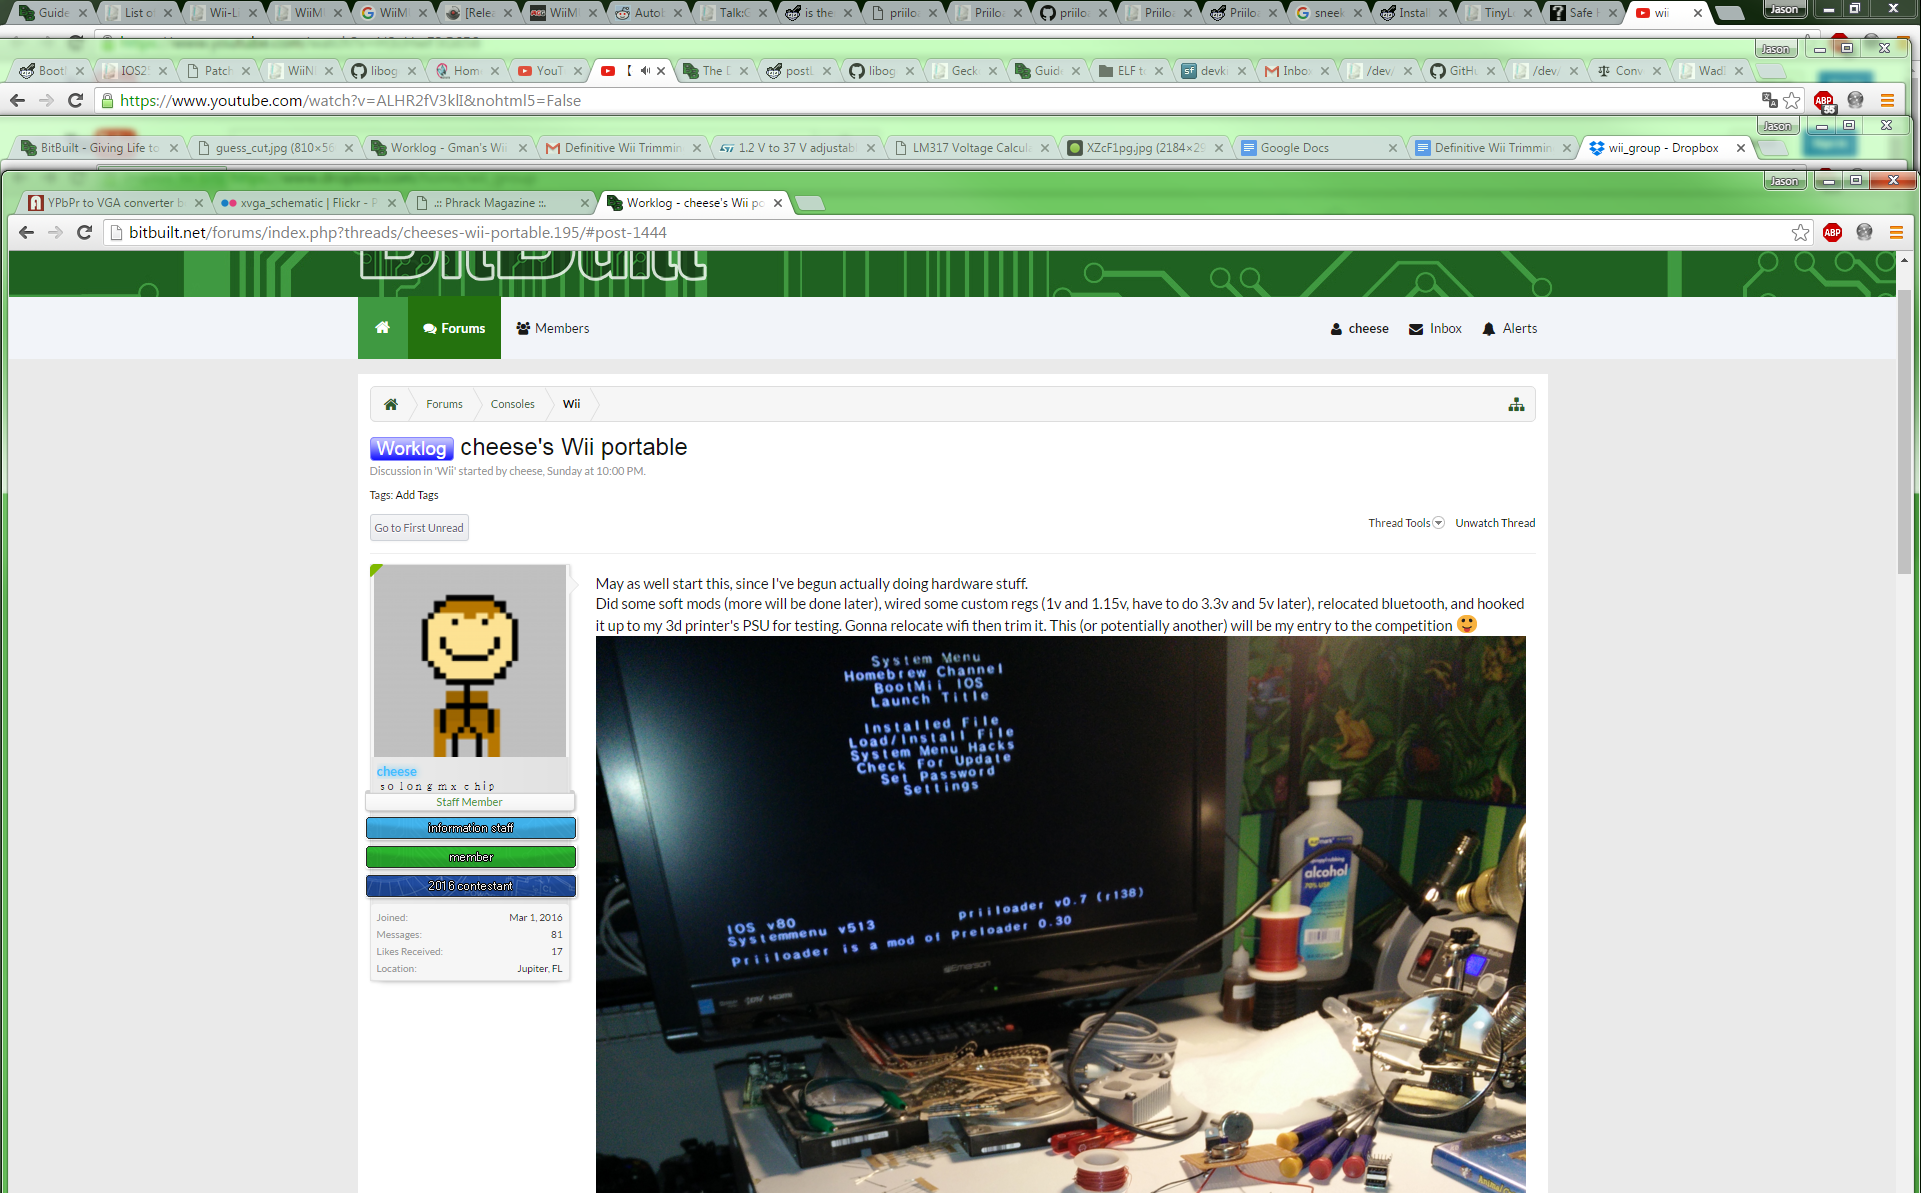Switch to YPbPr to VGA converter tab

pyautogui.click(x=114, y=203)
